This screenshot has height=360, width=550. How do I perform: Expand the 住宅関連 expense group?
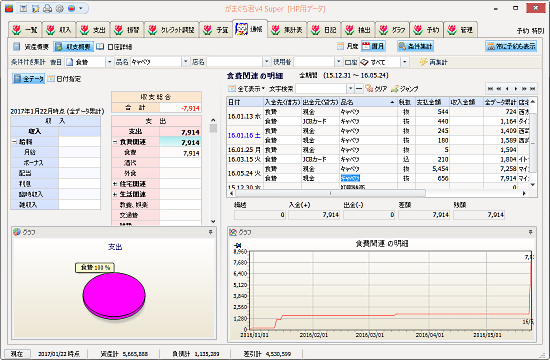click(115, 184)
